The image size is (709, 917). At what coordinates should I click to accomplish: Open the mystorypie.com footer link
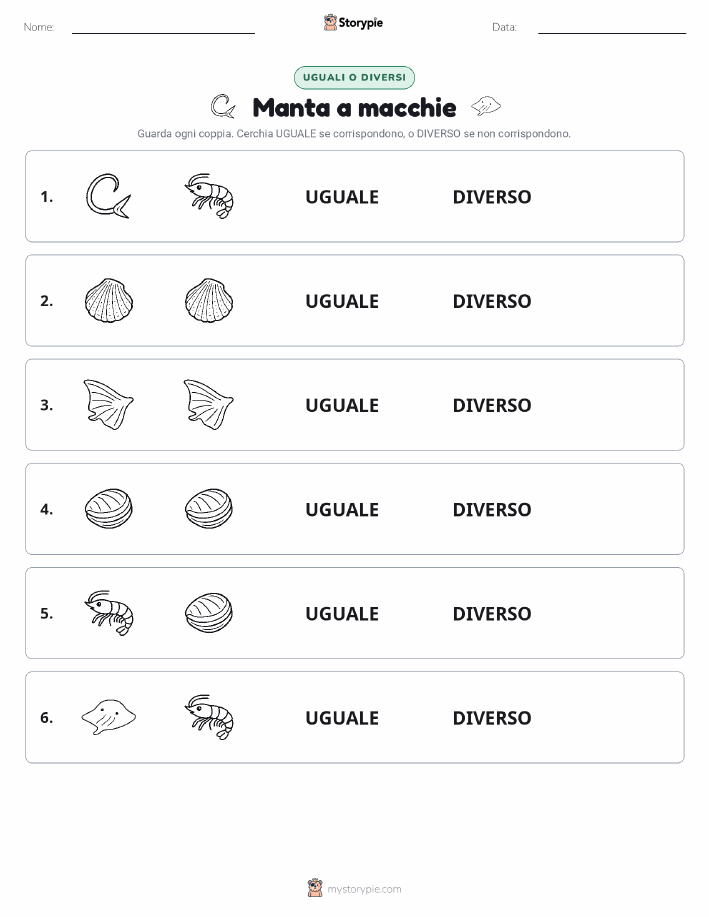tap(364, 889)
